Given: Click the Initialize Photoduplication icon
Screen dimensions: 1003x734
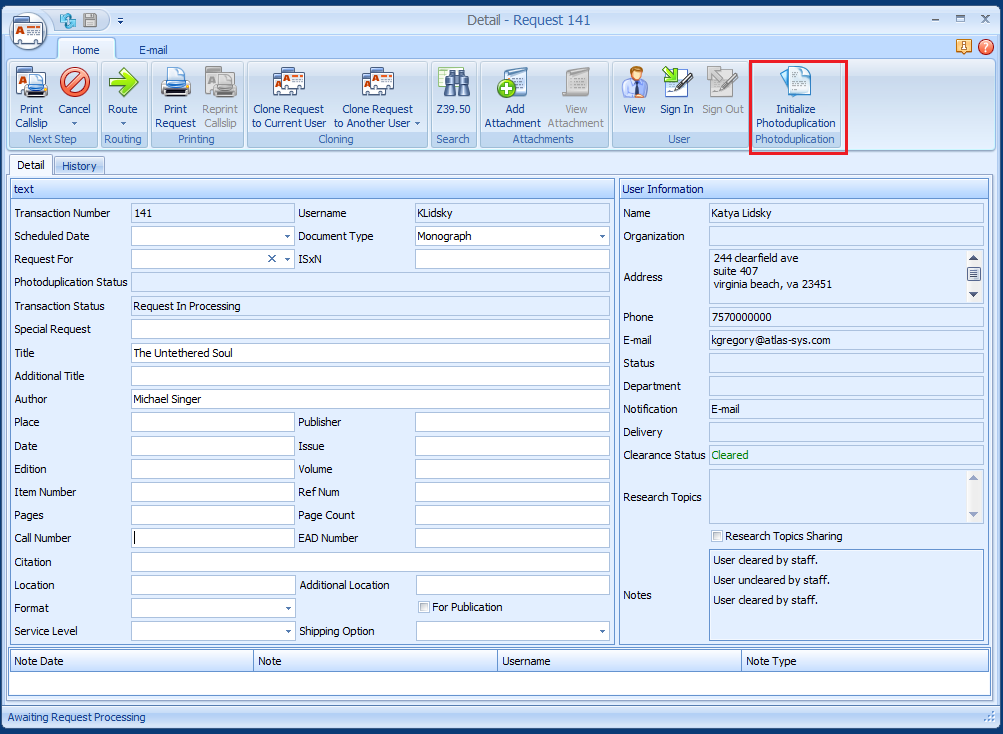Looking at the screenshot, I should (x=797, y=95).
